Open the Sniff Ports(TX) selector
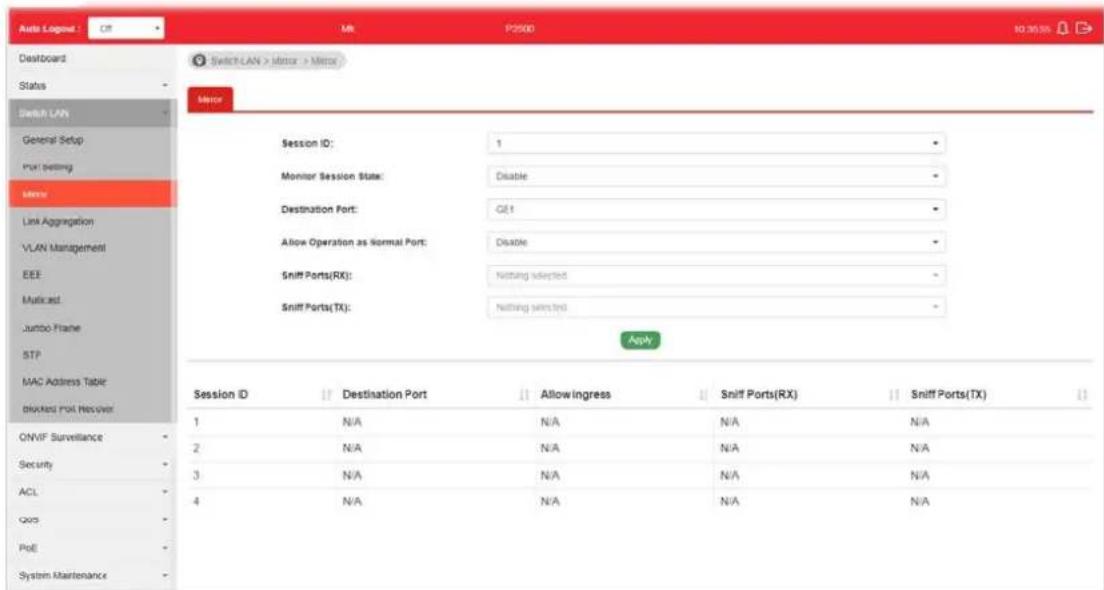 (716, 307)
